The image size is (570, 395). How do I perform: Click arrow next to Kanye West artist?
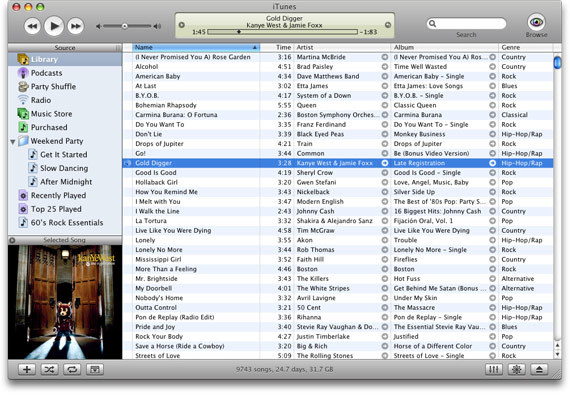click(x=385, y=163)
